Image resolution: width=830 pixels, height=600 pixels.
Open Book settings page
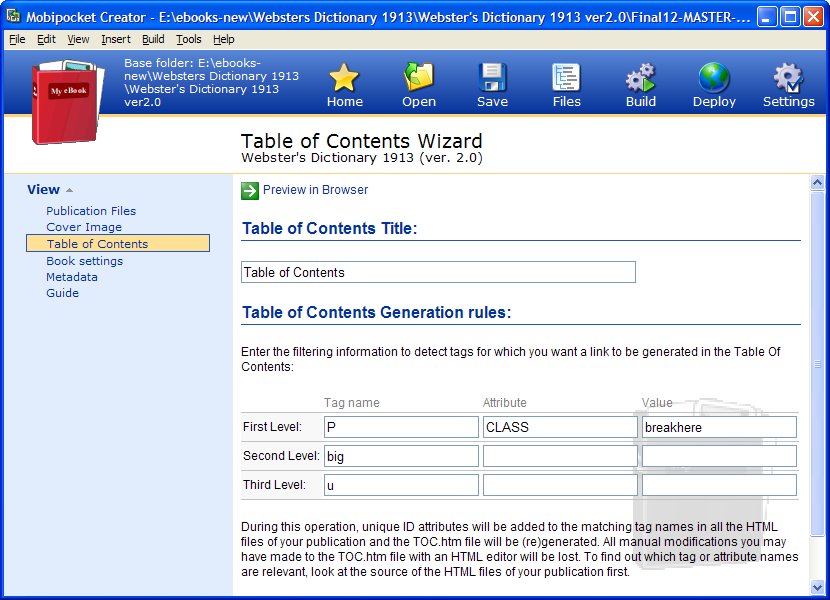84,261
